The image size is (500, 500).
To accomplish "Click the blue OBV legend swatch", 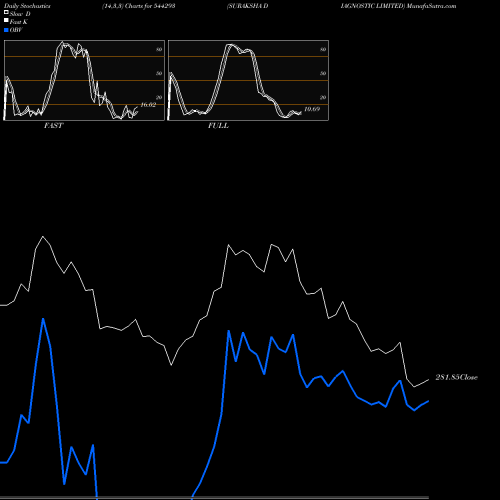I will 6,30.
